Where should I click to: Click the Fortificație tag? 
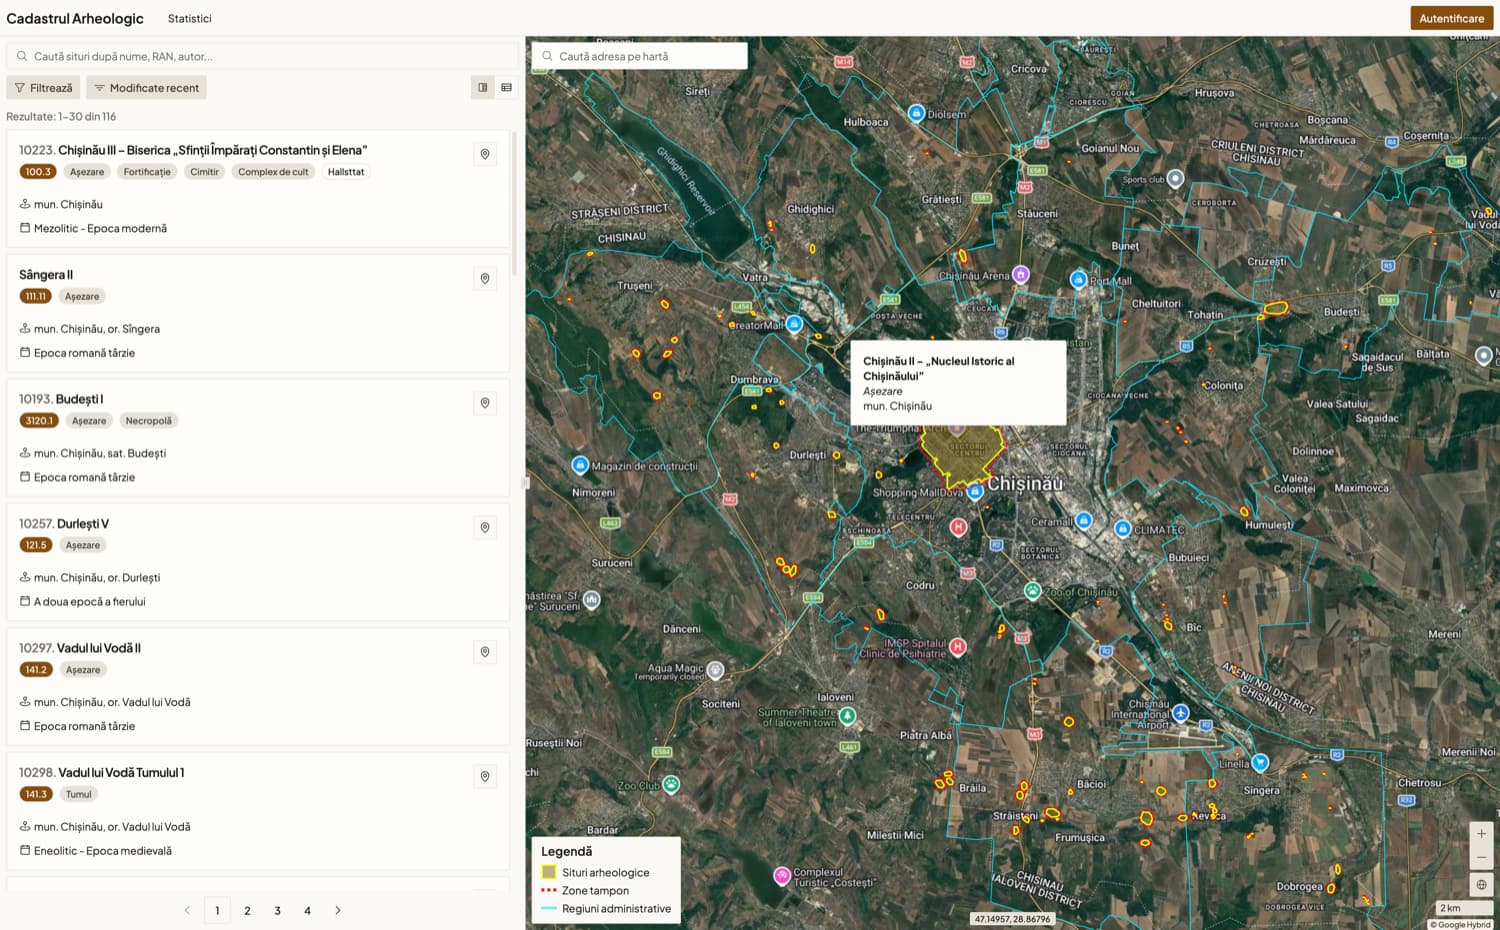pos(147,172)
